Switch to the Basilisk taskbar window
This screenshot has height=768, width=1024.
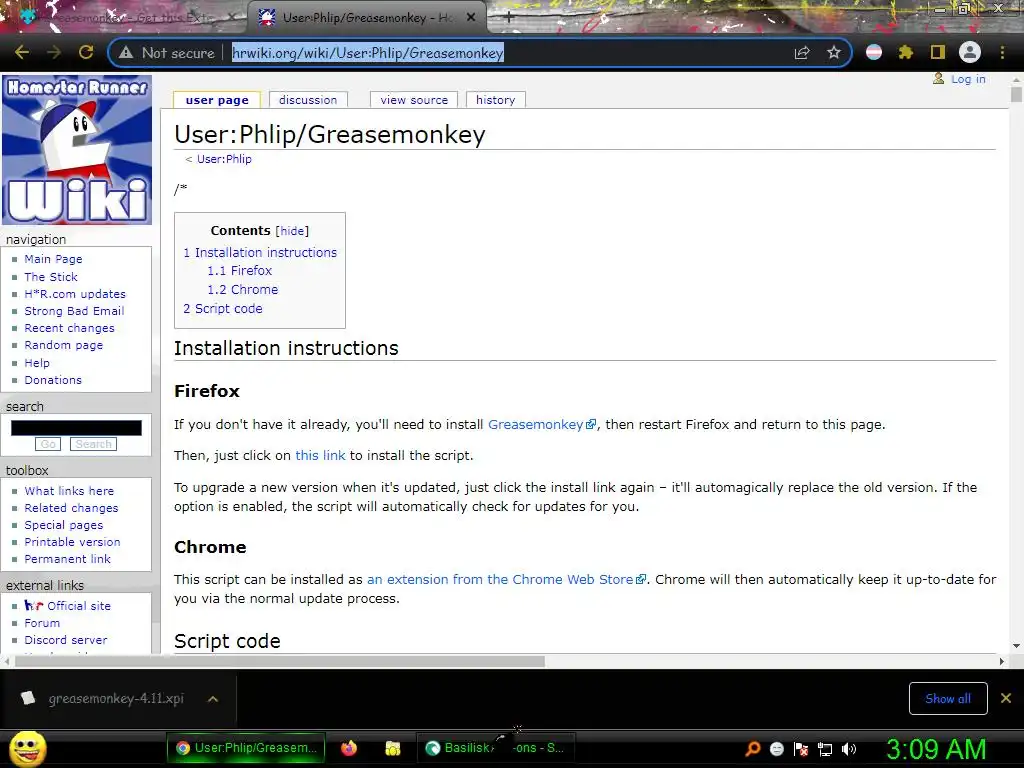coord(495,748)
